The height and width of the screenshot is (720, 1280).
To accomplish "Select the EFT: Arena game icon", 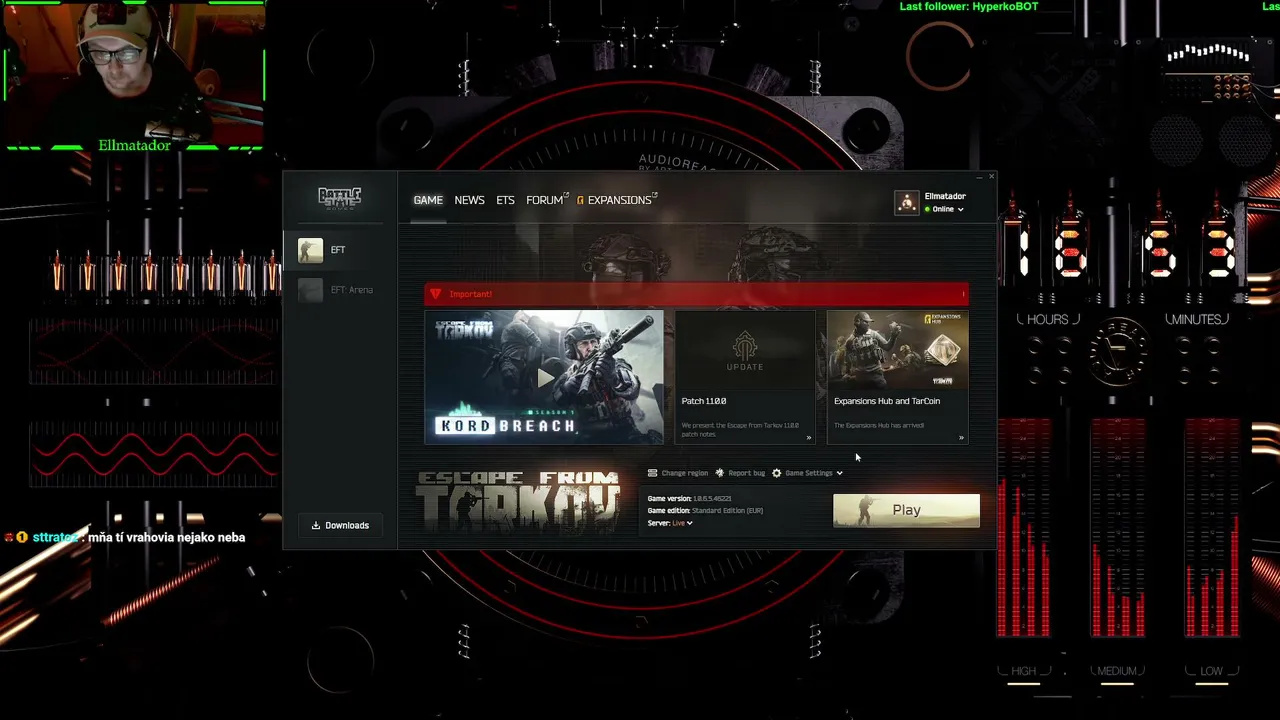I will [310, 290].
